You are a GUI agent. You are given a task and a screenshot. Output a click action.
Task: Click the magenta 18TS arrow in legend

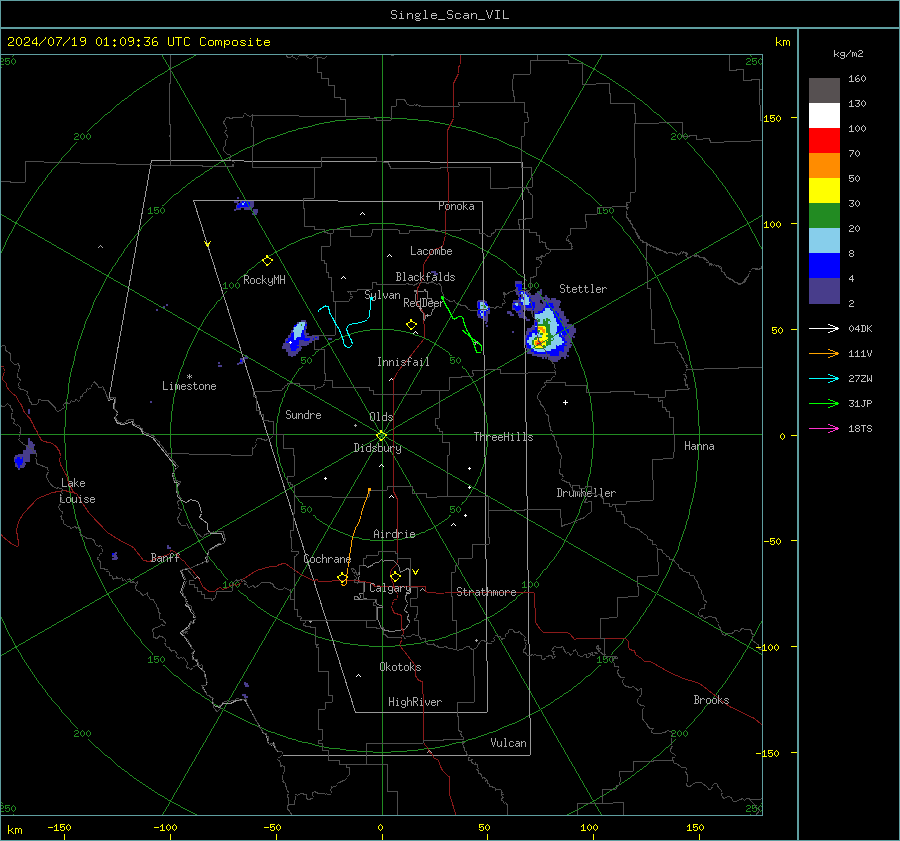(824, 428)
